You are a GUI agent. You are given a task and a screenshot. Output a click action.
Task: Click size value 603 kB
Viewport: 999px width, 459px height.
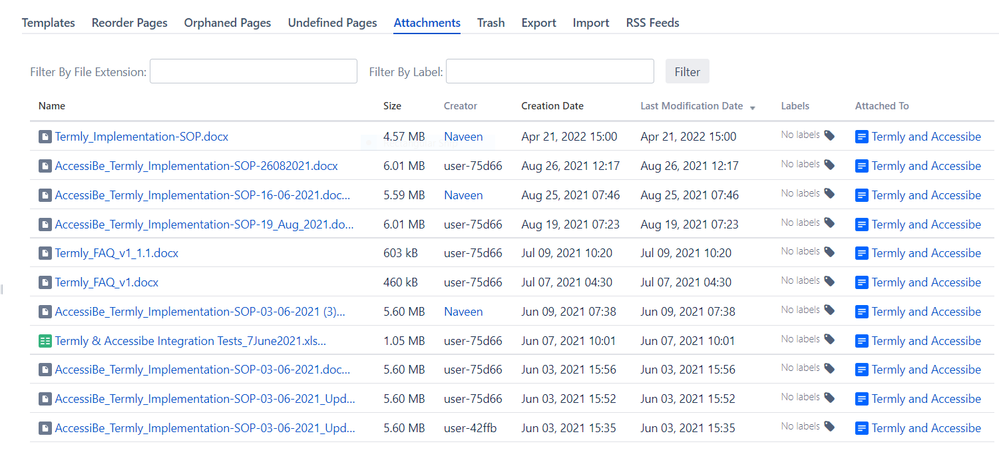[x=401, y=253]
